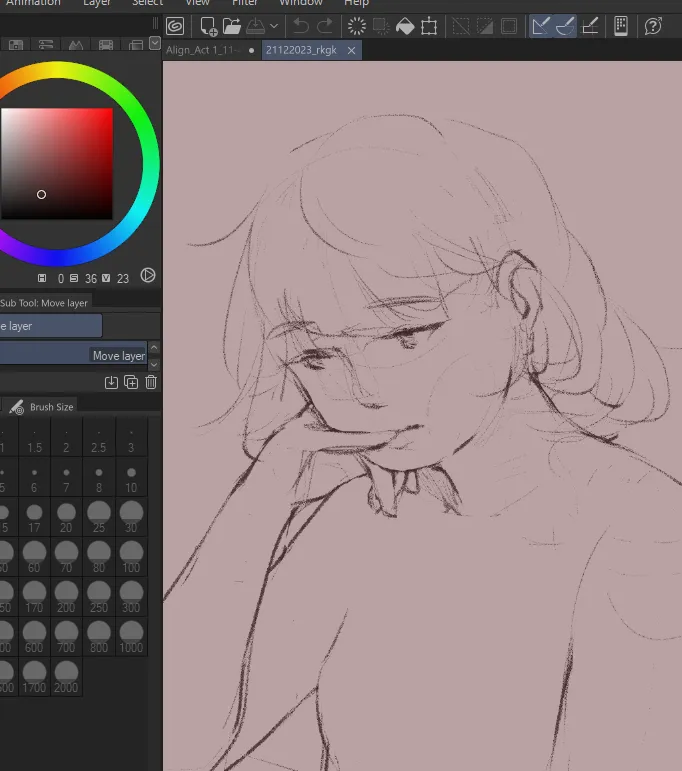The image size is (682, 771).
Task: Open the Filter menu
Action: (245, 3)
